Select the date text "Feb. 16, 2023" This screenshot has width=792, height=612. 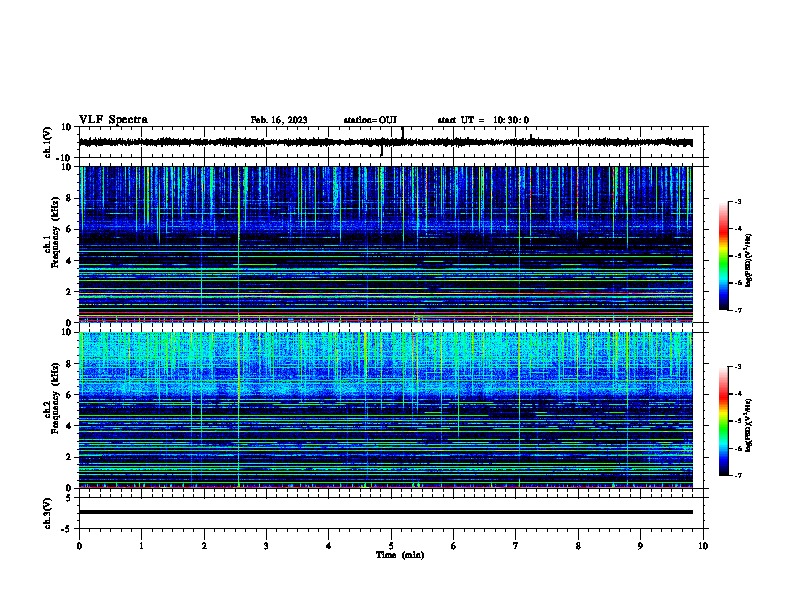(x=279, y=120)
